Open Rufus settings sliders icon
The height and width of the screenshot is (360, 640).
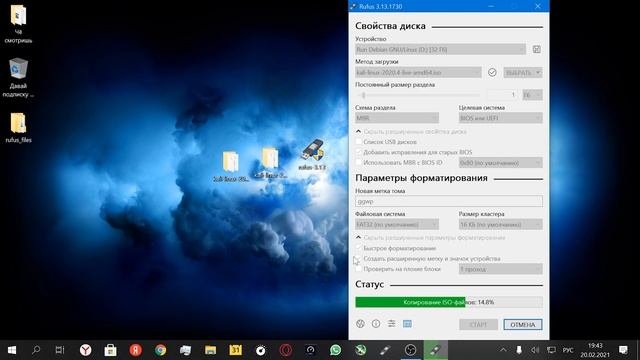coord(391,324)
